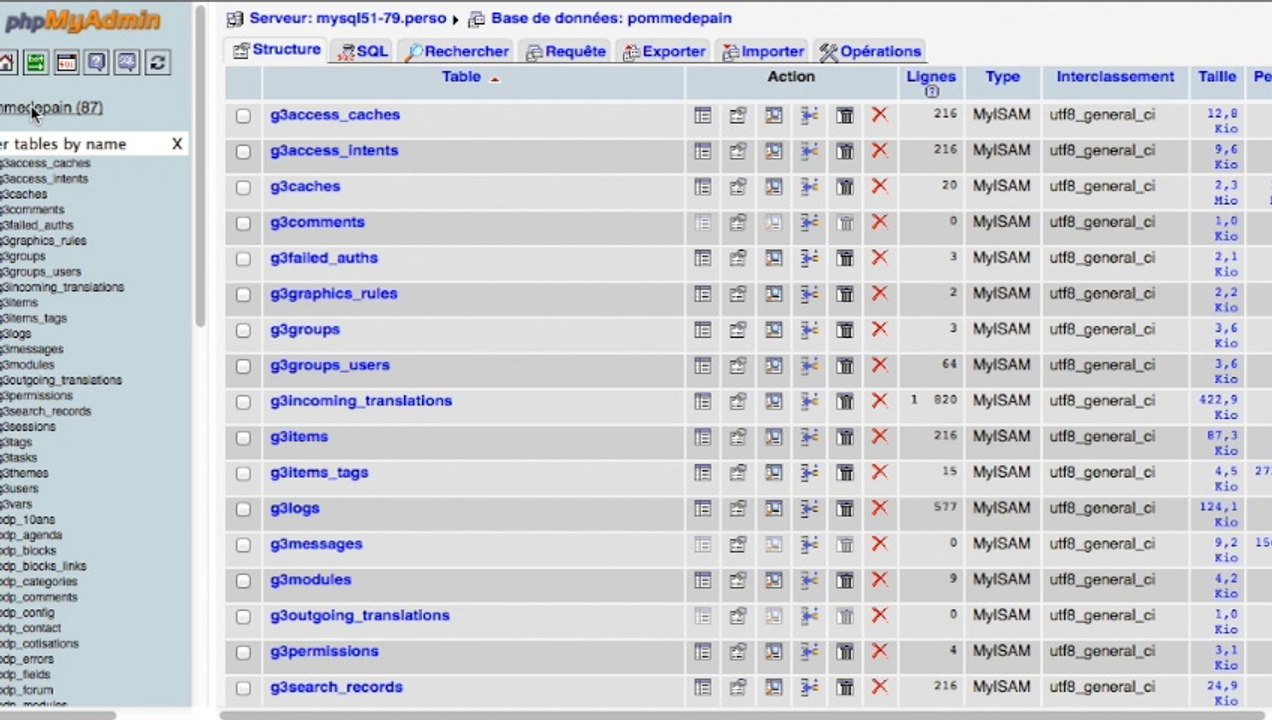Drop g3search_records table with red X
Viewport: 1272px width, 720px height.
(x=879, y=688)
